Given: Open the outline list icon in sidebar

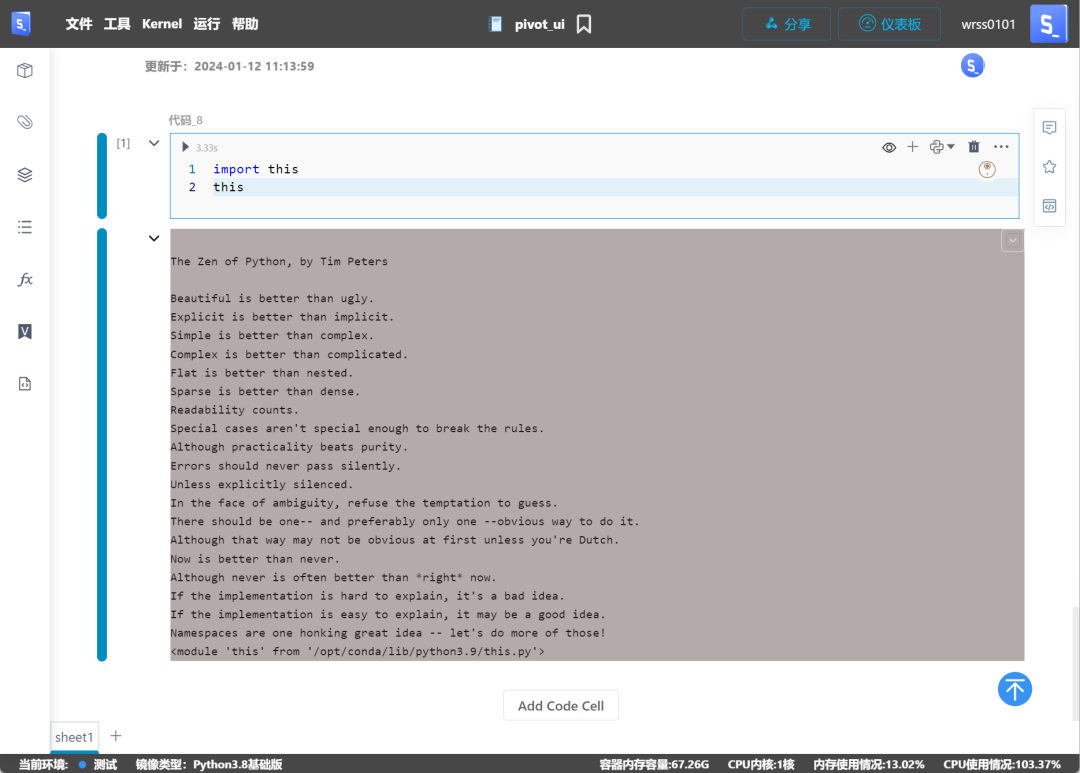Looking at the screenshot, I should tap(24, 227).
